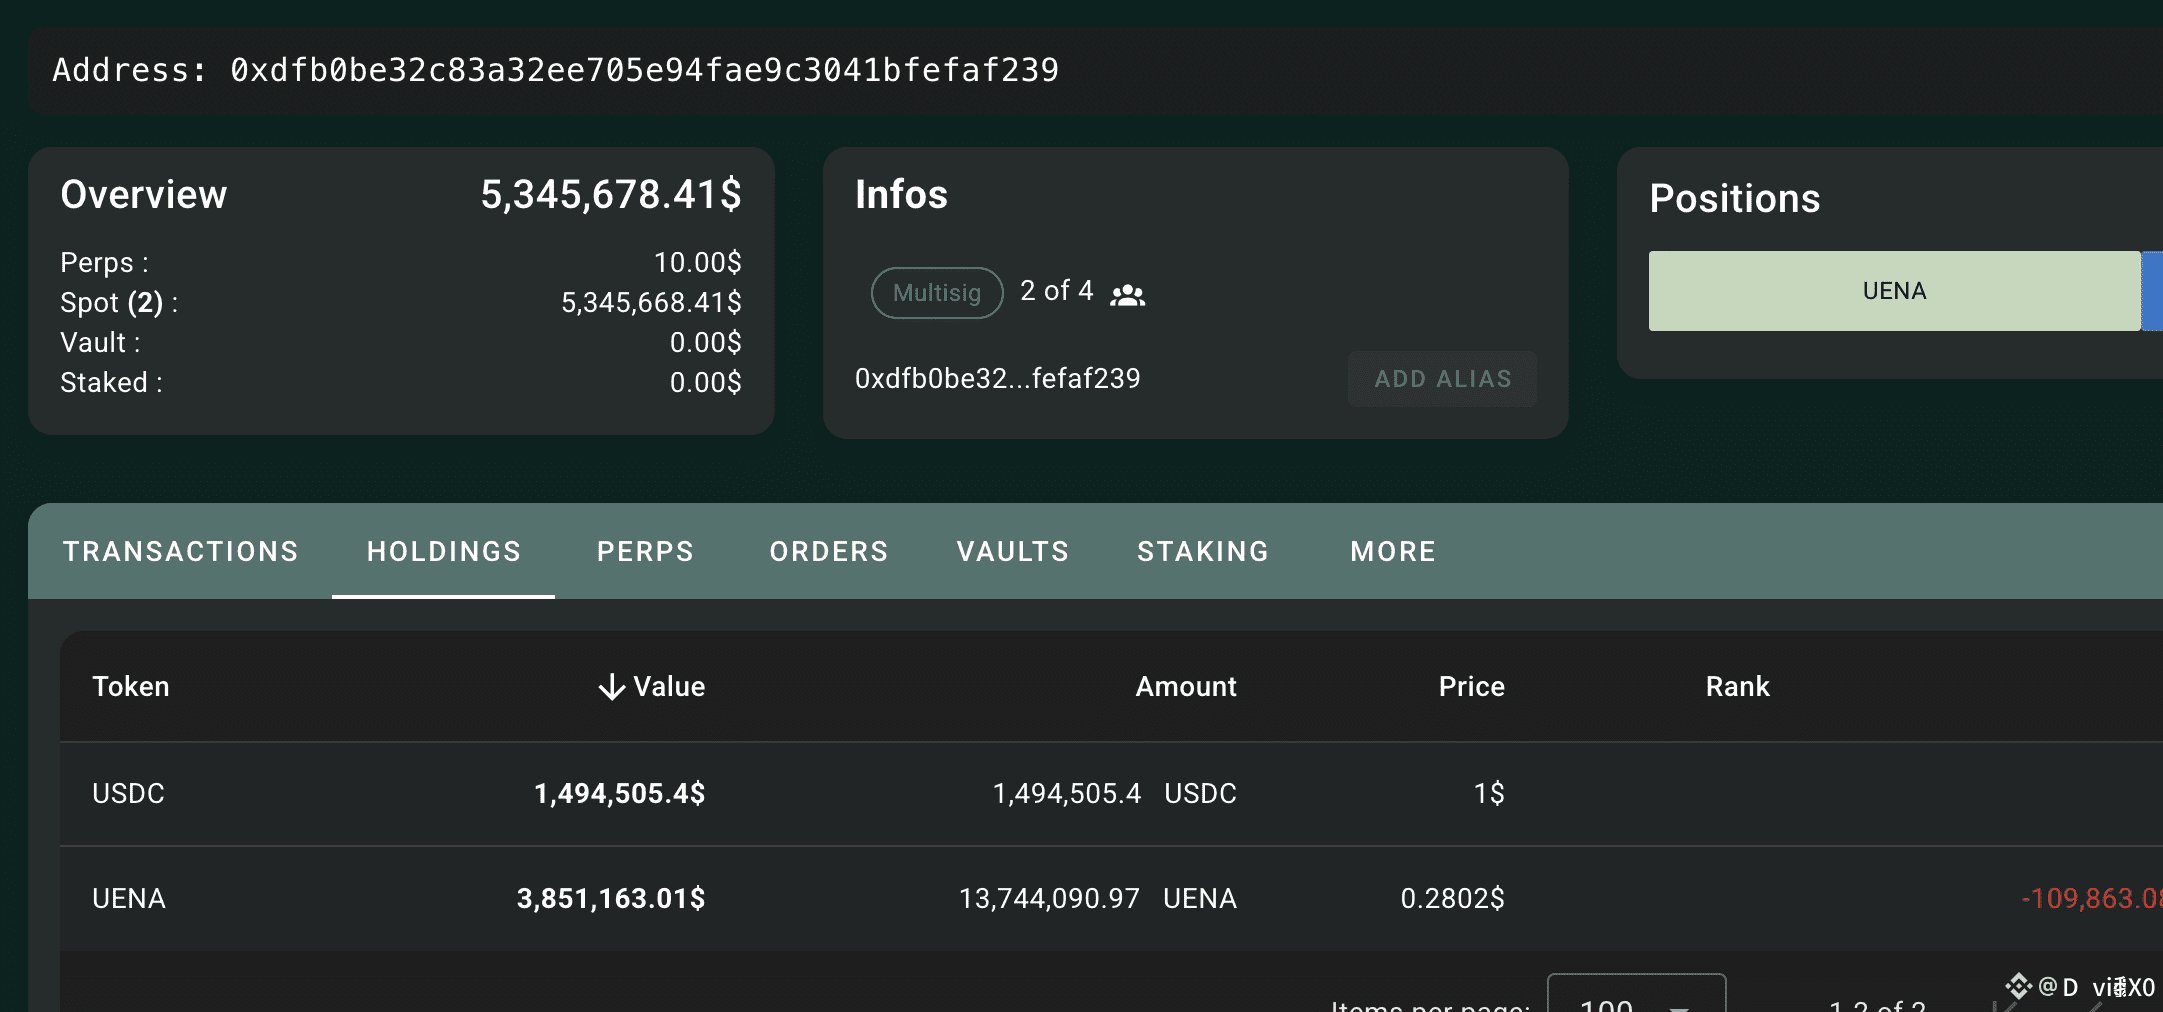Switch to the PERPS tab

tap(645, 551)
